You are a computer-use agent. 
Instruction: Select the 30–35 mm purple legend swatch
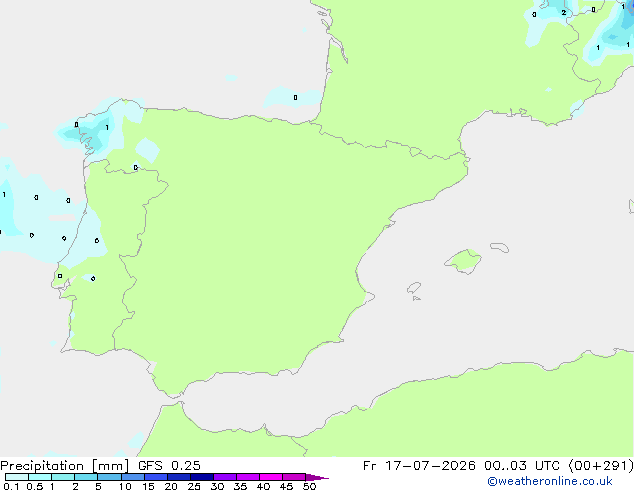pyautogui.click(x=224, y=477)
